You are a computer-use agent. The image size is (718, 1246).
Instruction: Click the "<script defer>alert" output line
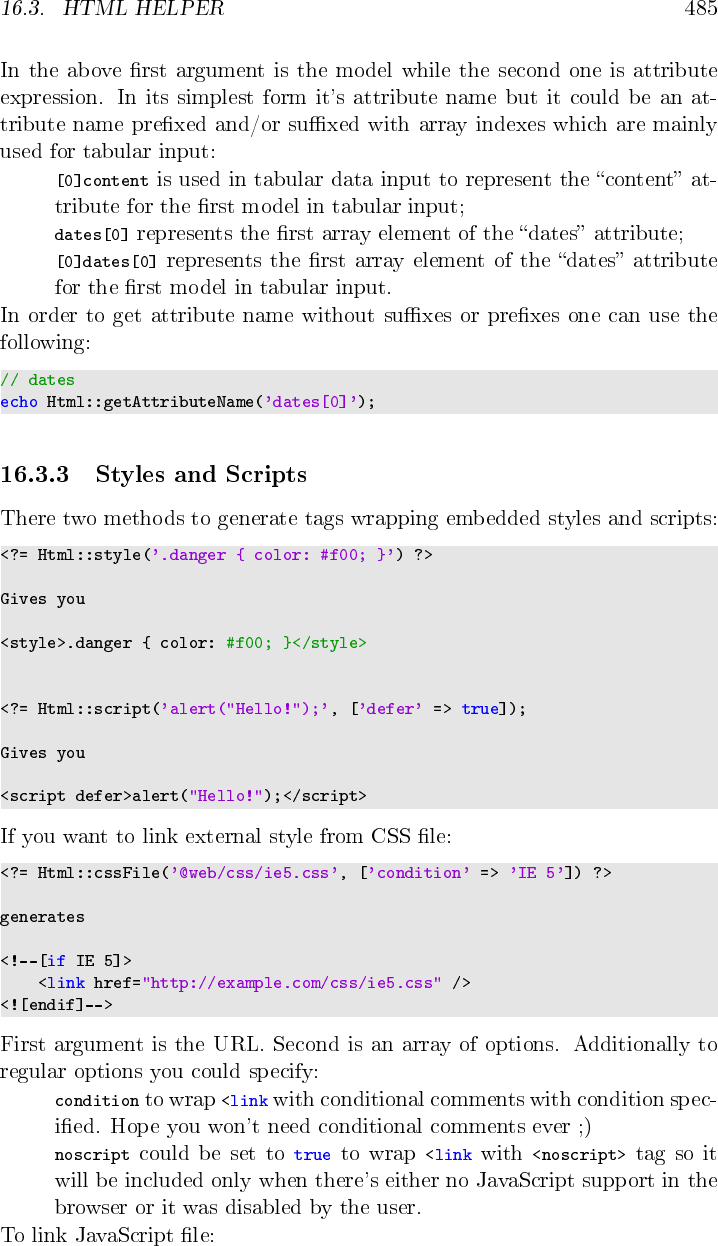click(x=183, y=797)
